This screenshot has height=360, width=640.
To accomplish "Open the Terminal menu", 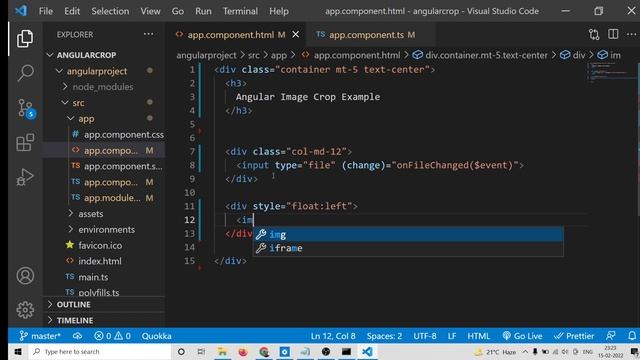I will pyautogui.click(x=240, y=11).
